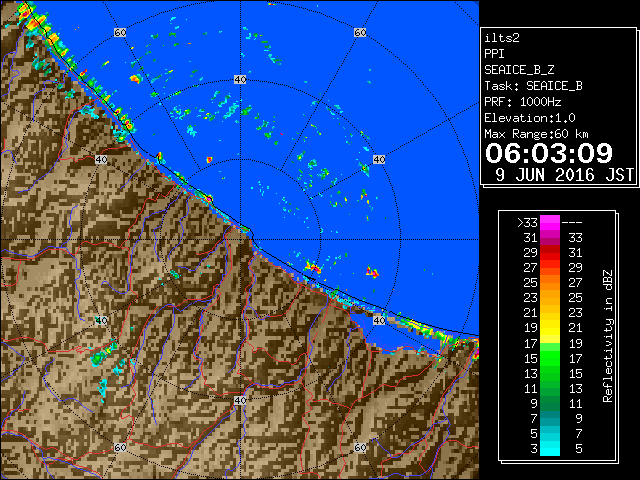Image resolution: width=640 pixels, height=480 pixels.
Task: Click the vertical 'Reflectivity in dBZ' label
Action: (x=607, y=336)
